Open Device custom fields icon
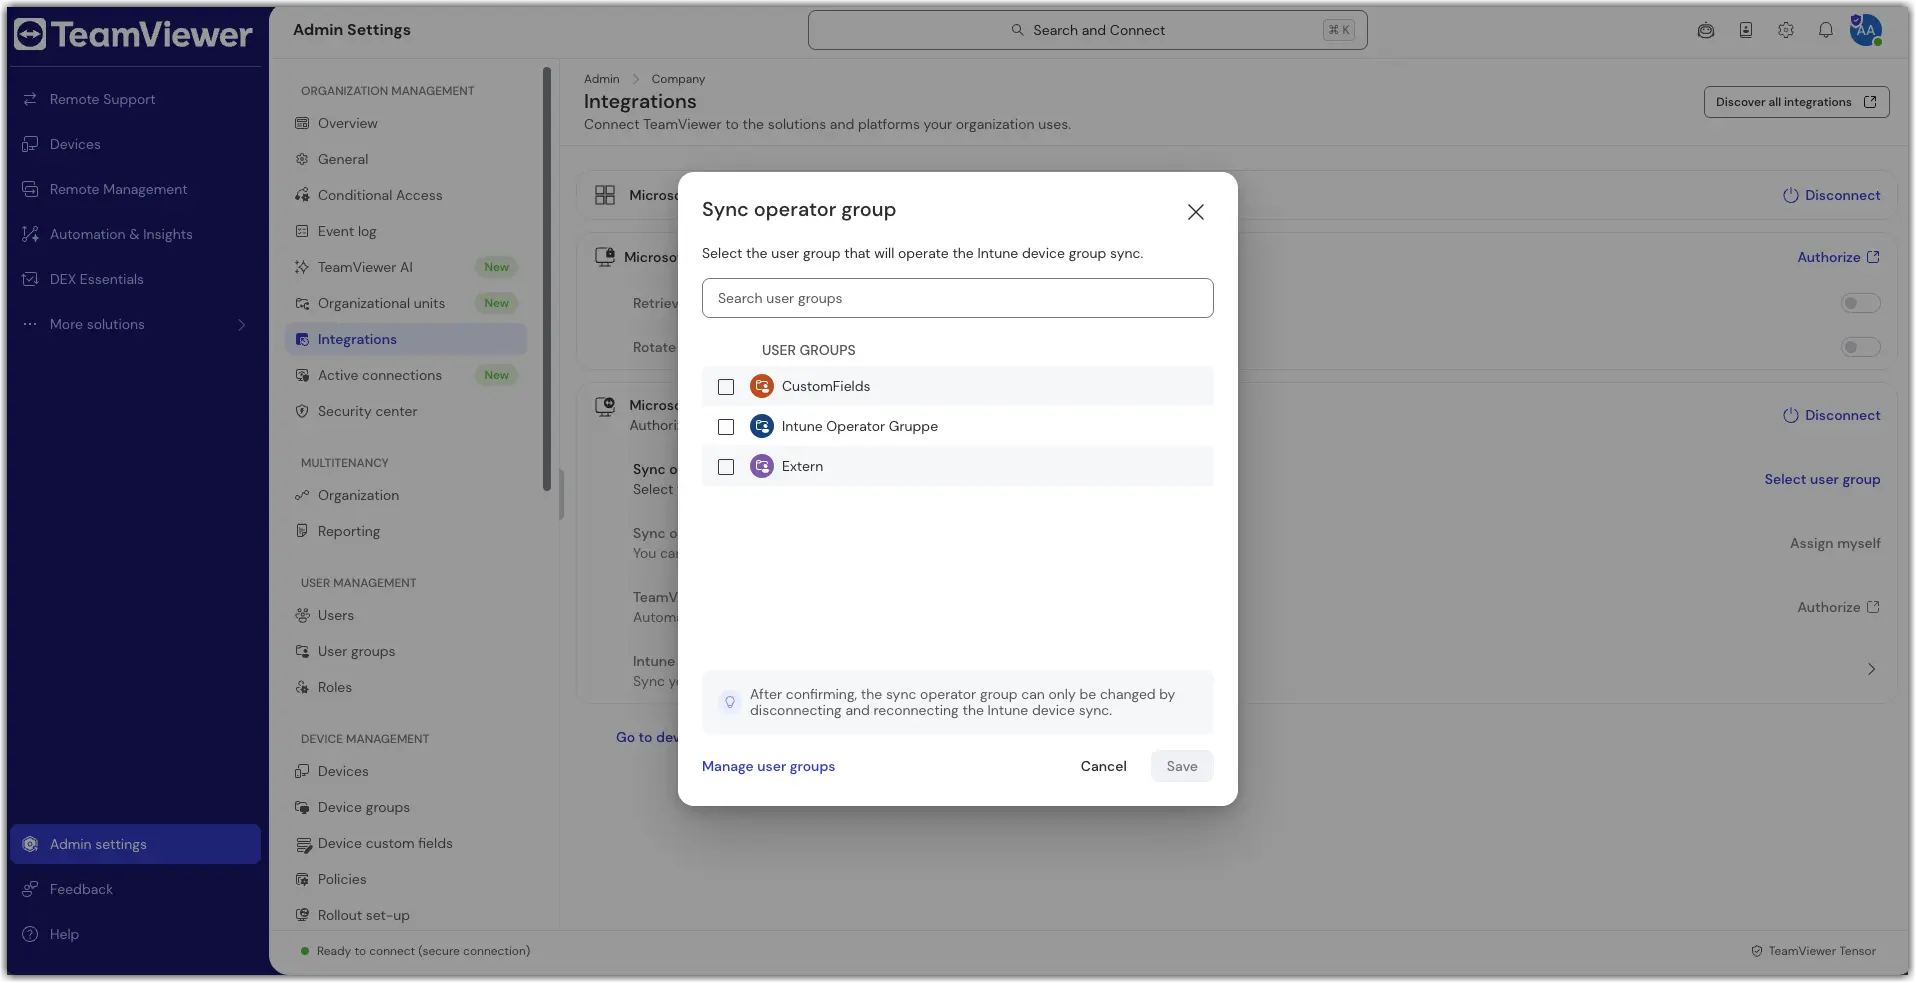This screenshot has height=983, width=1916. point(303,844)
